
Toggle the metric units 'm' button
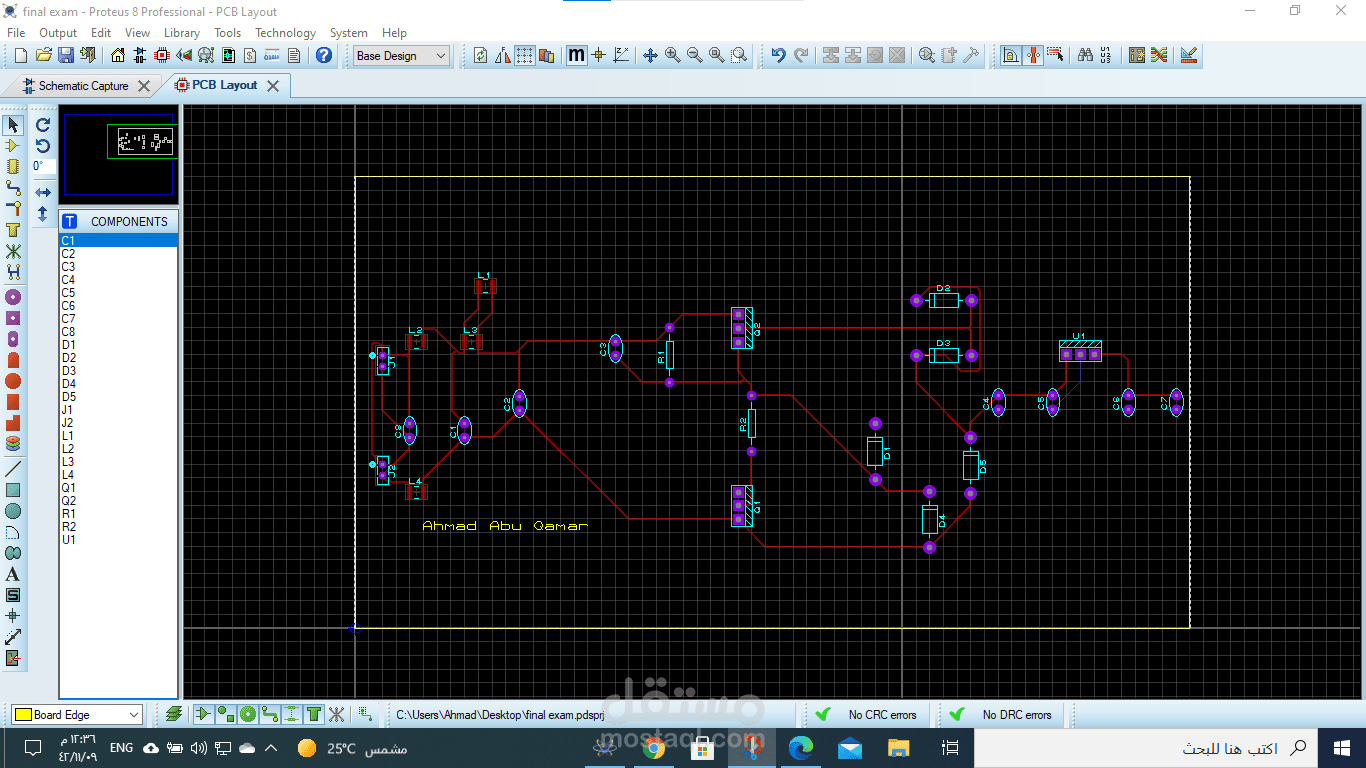(x=577, y=56)
